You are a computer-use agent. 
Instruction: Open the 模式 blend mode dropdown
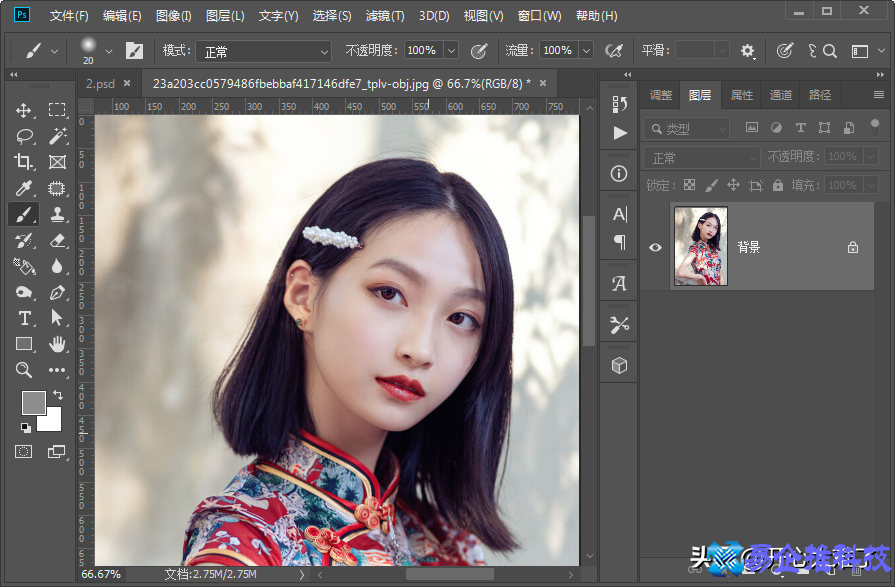coord(262,51)
